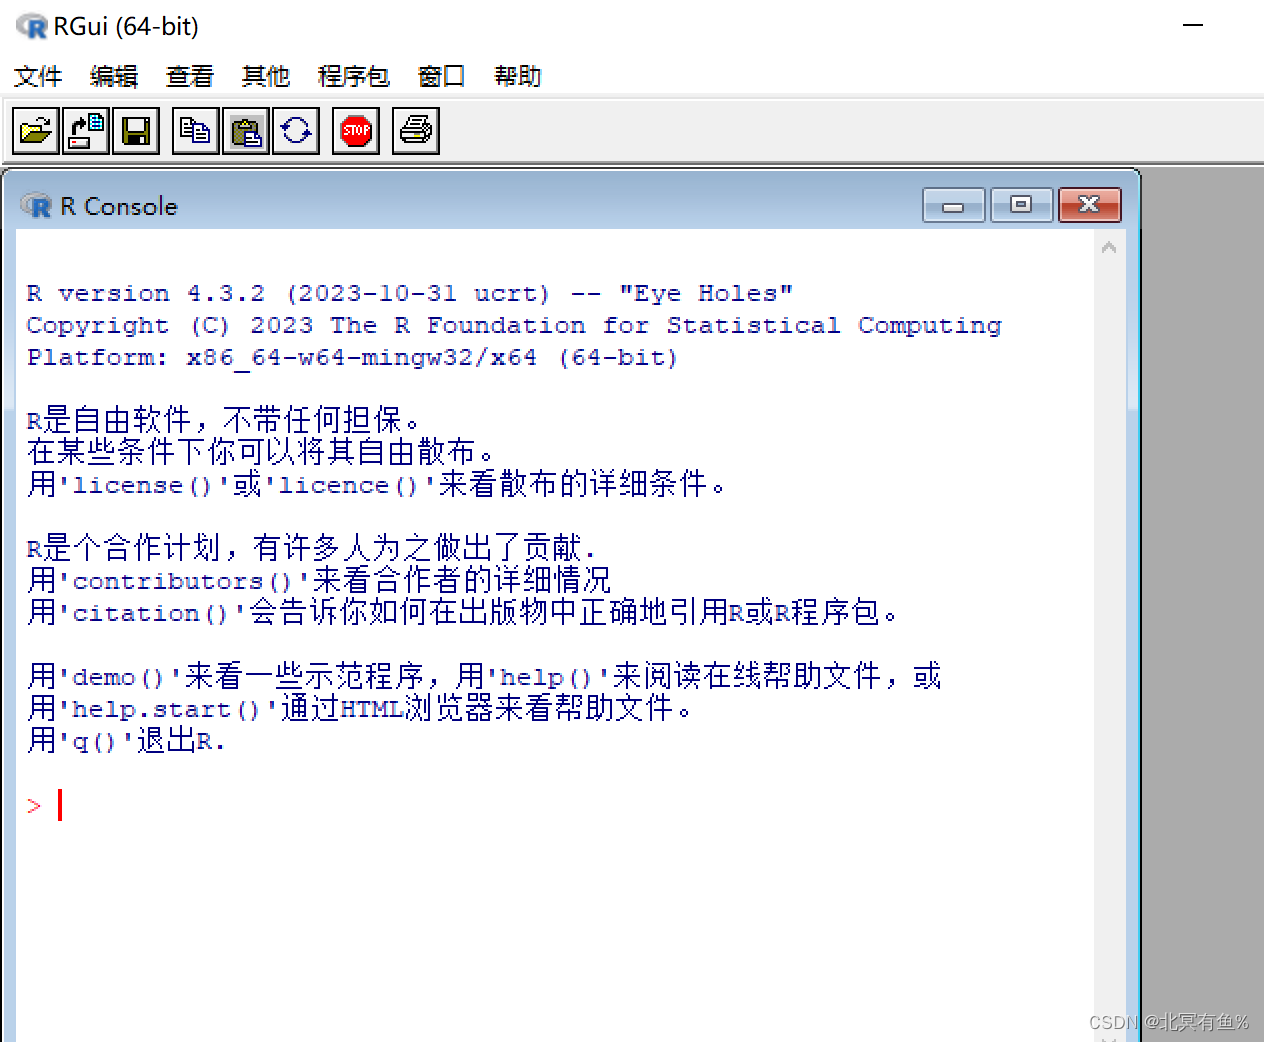Open script with the folder toolbar icon
1264x1042 pixels.
point(36,131)
